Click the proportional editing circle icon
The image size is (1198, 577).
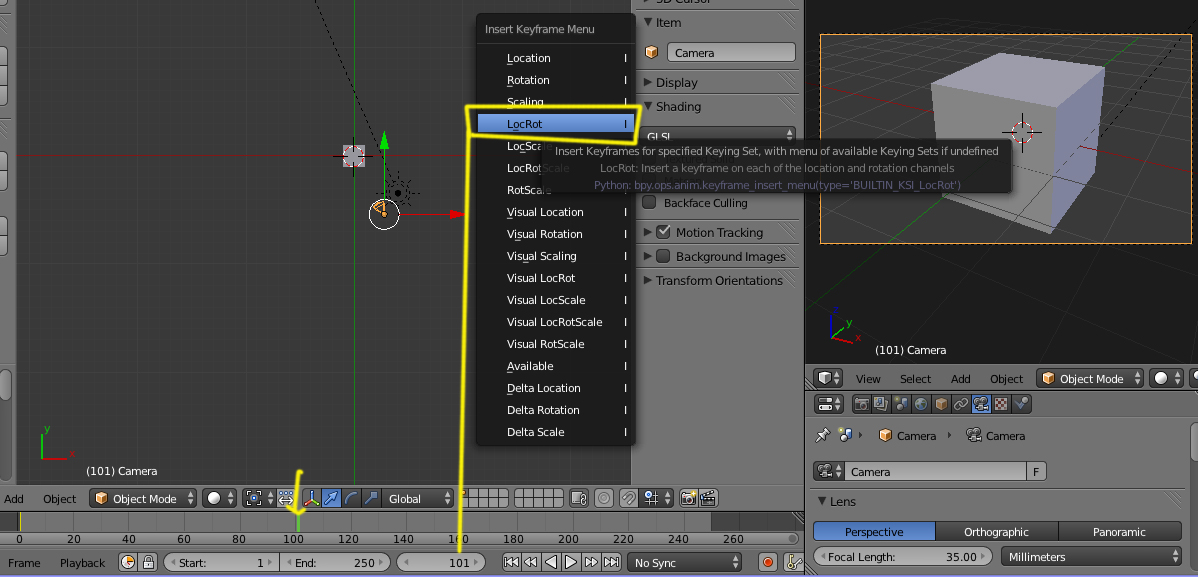(x=604, y=499)
